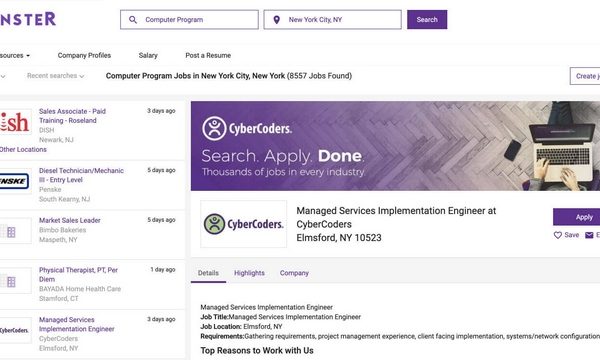Click the magnifier icon in job search field

(x=133, y=20)
